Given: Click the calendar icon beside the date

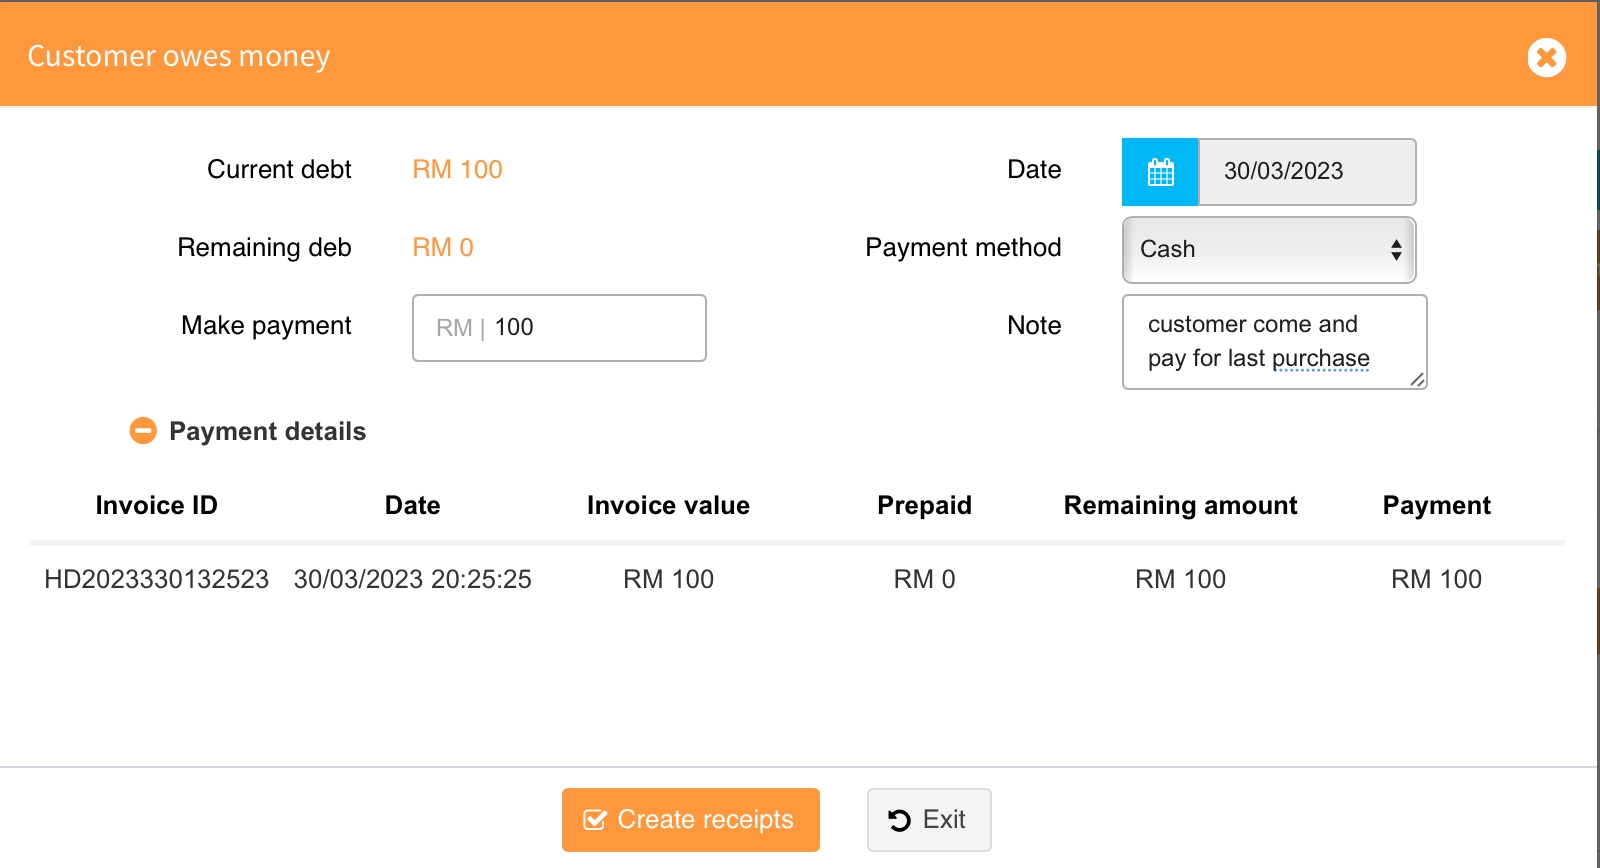Looking at the screenshot, I should tap(1160, 172).
